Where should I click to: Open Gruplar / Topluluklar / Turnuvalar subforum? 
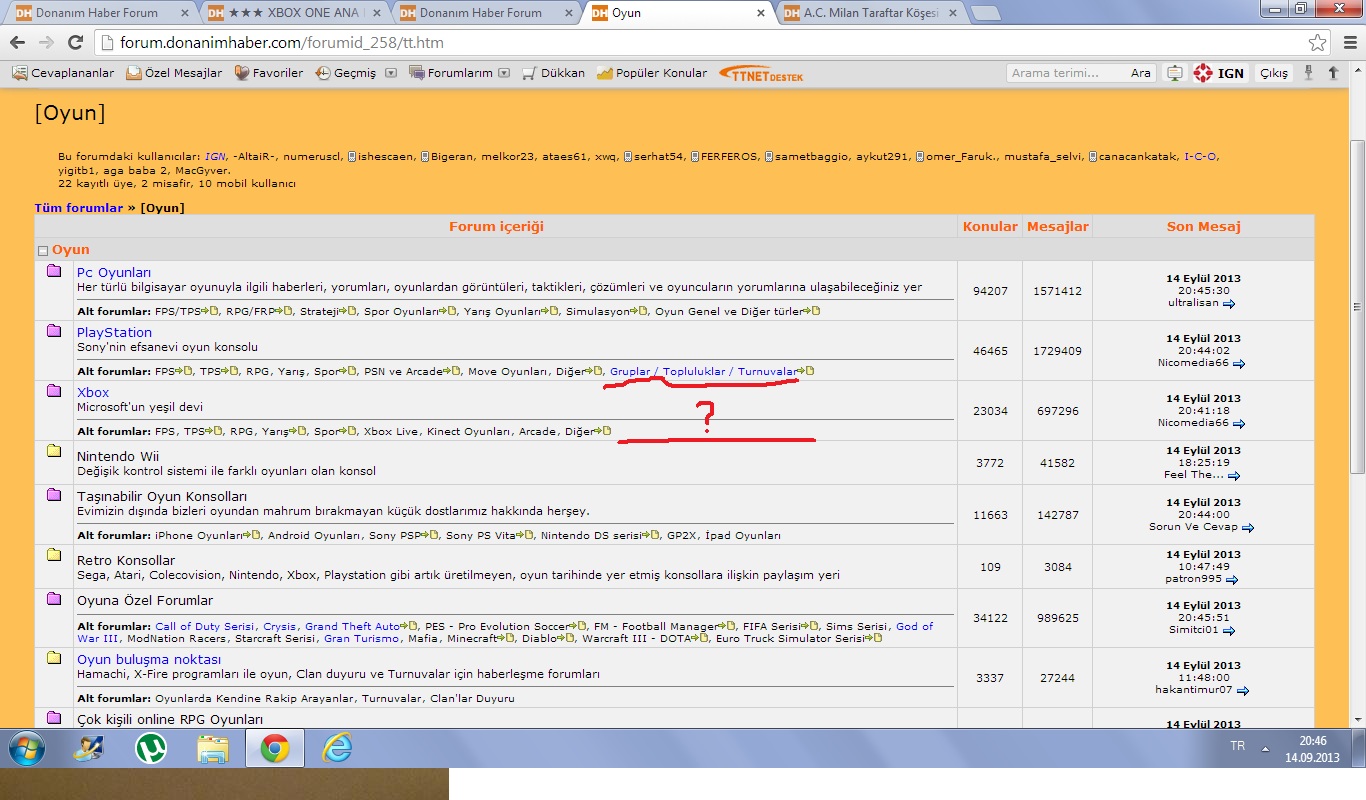pos(703,371)
